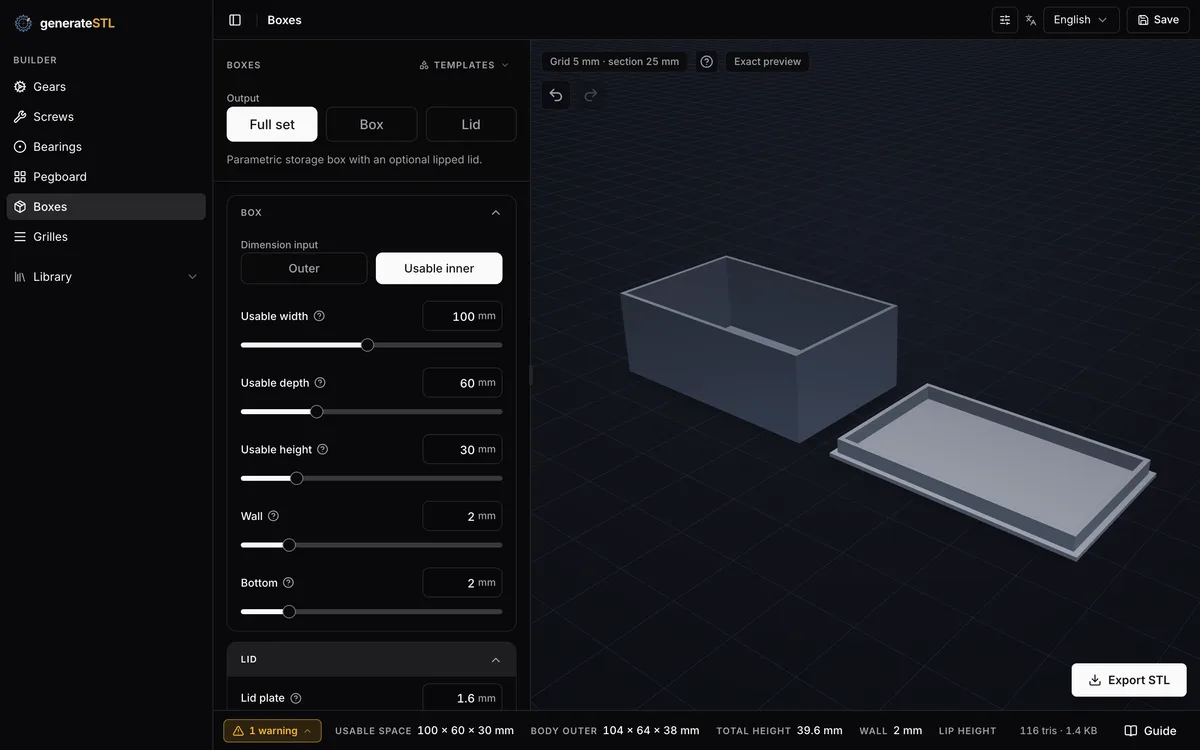Click the Library chevron arrow

[x=193, y=277]
